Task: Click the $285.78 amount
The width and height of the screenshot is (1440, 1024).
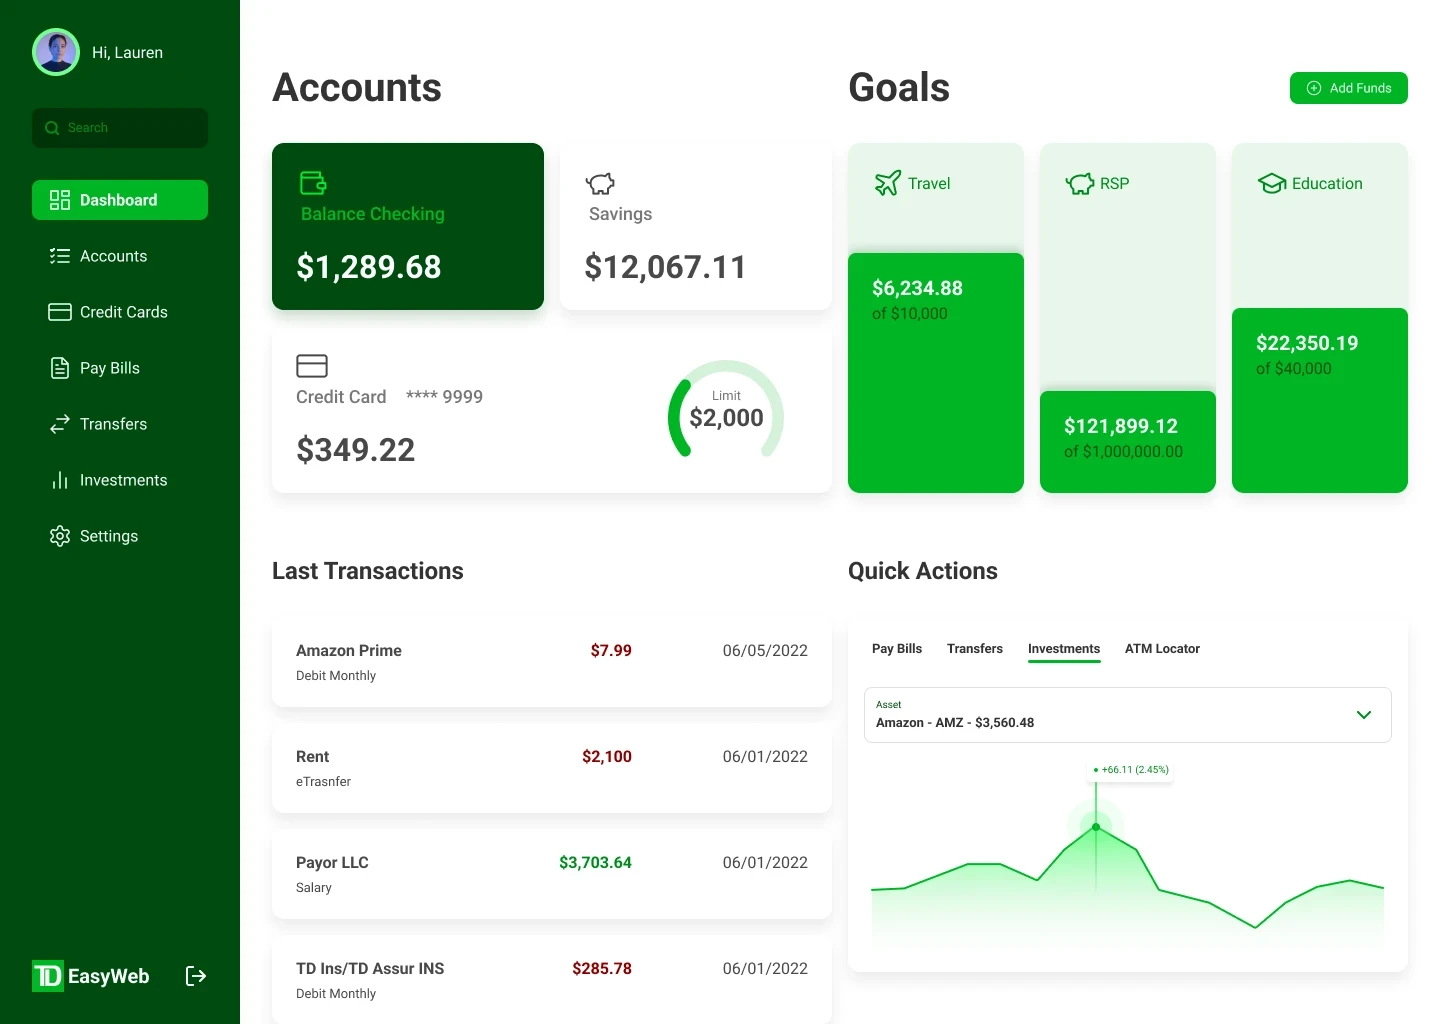Action: [602, 968]
